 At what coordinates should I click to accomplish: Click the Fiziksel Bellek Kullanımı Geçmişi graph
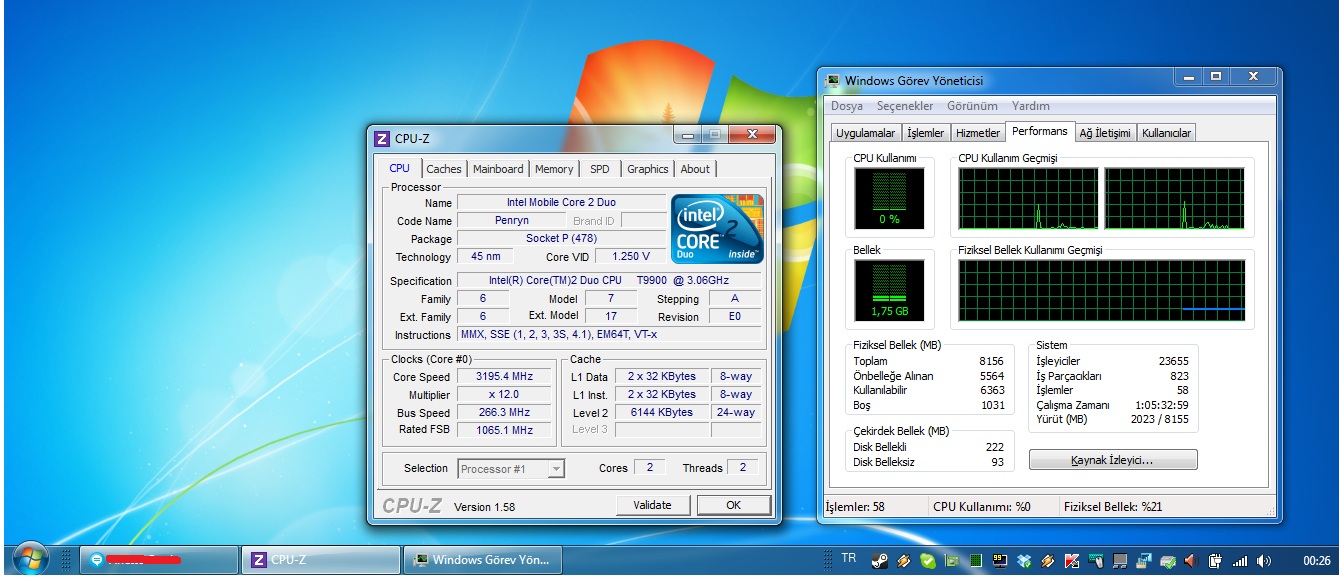coord(1102,290)
